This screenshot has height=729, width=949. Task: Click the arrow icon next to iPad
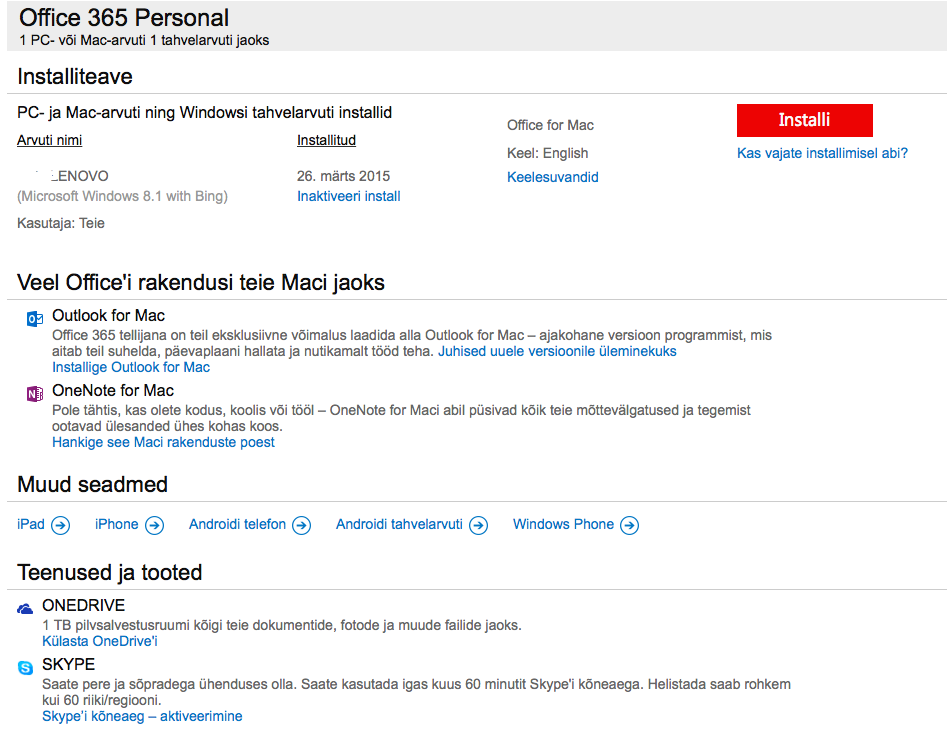(61, 525)
